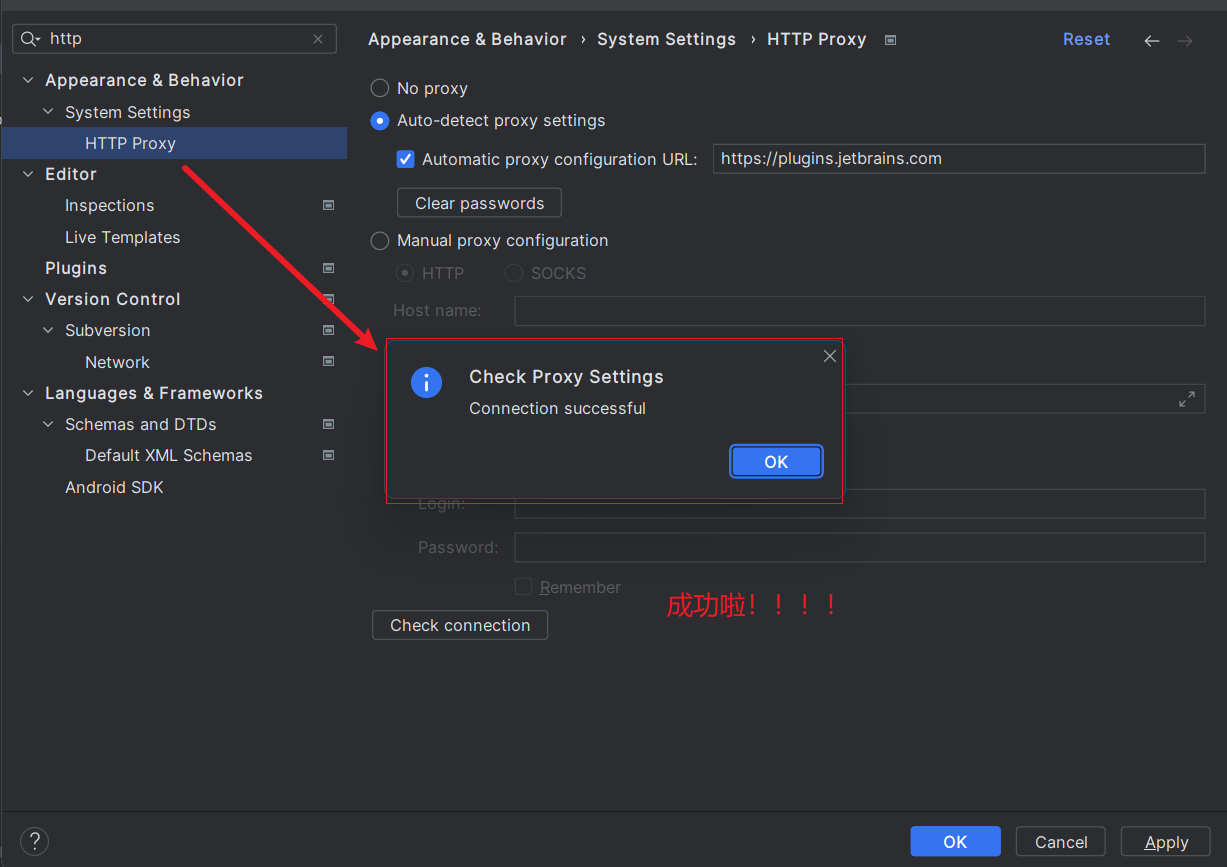Go back with the left arrow
The width and height of the screenshot is (1227, 867).
pyautogui.click(x=1152, y=40)
